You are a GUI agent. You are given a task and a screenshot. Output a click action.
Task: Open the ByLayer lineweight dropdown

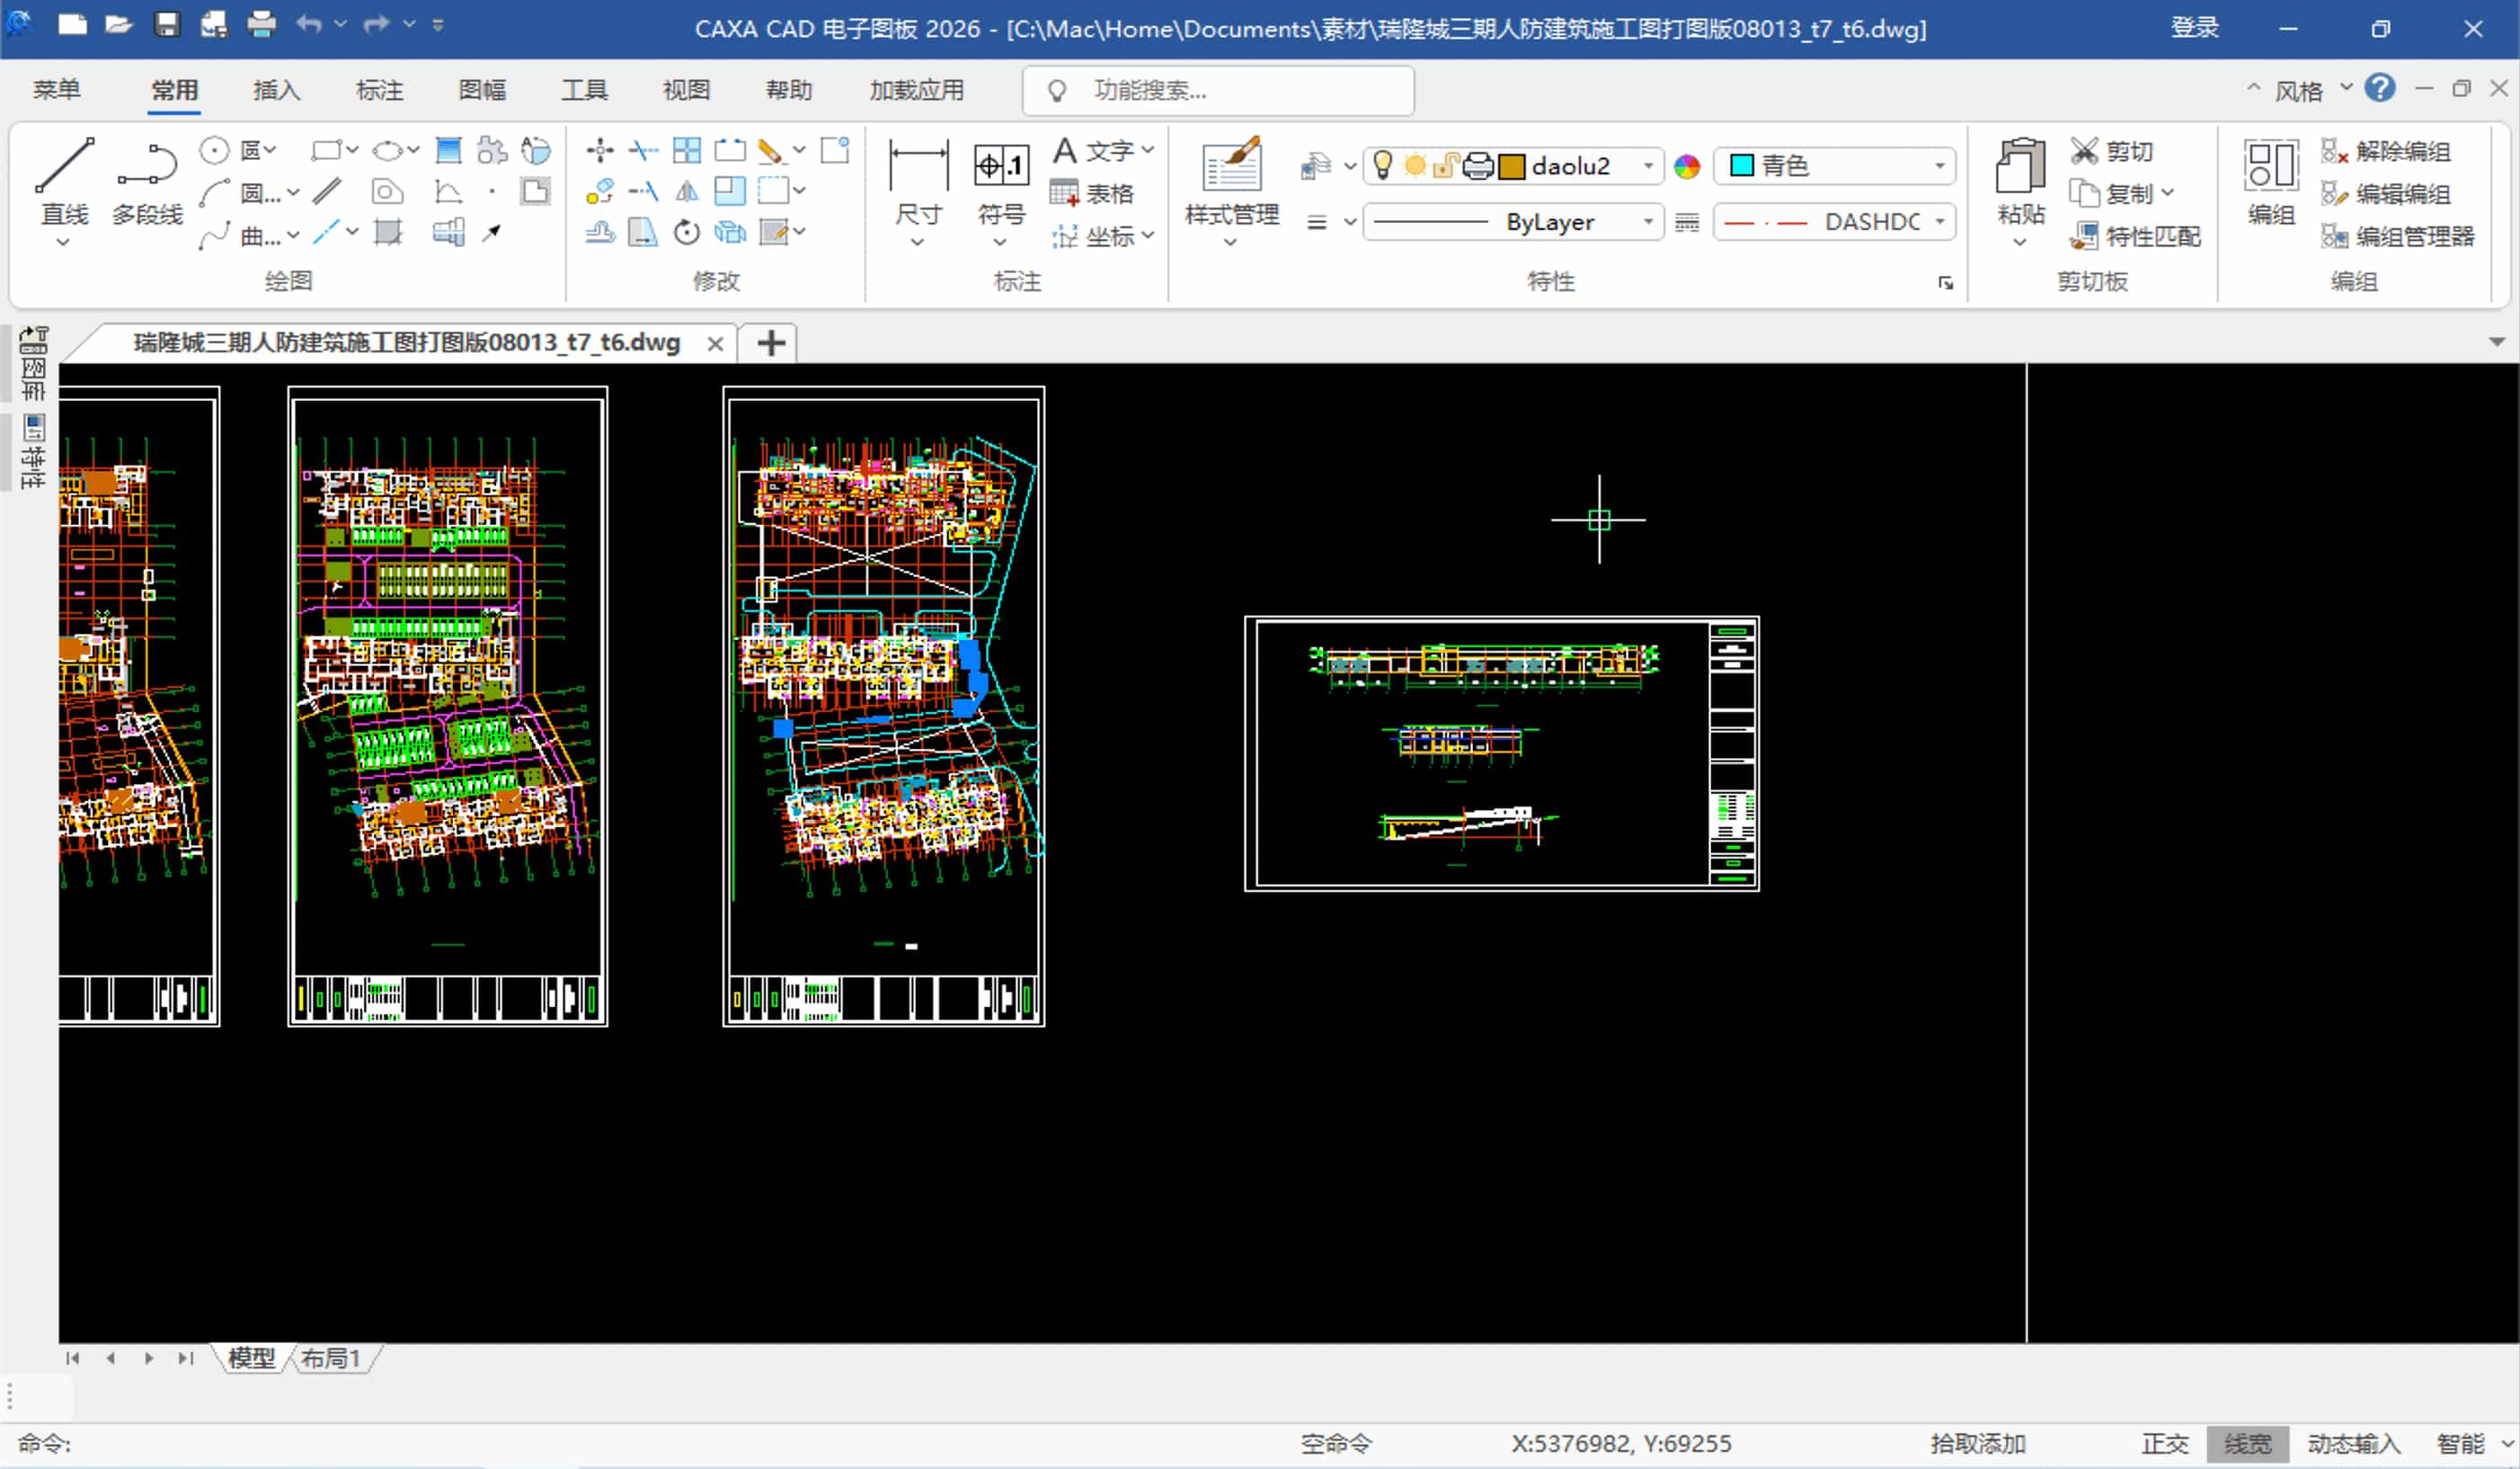tap(1647, 222)
